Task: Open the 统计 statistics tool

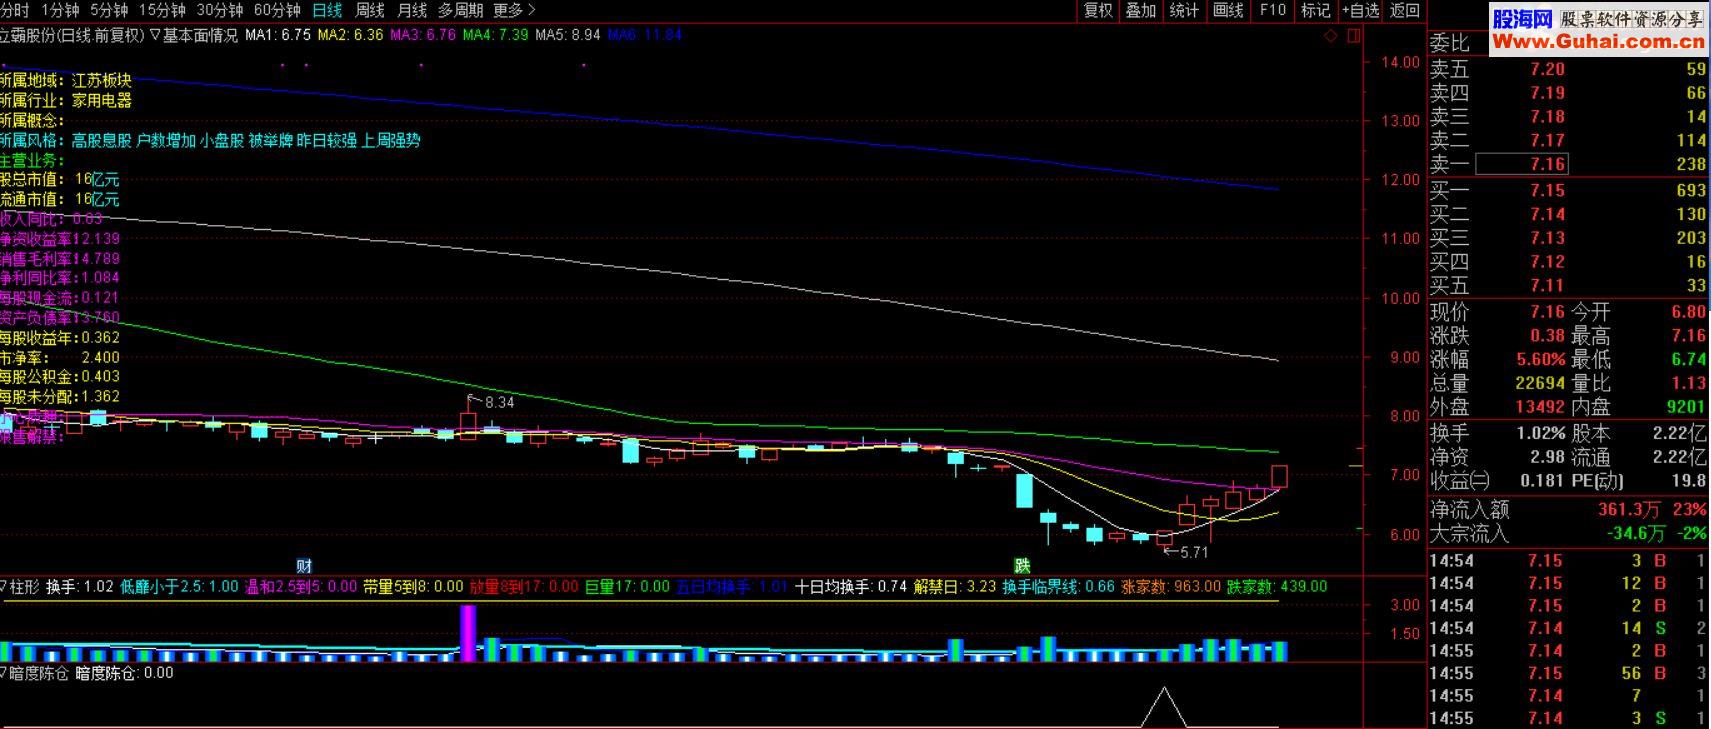Action: (1184, 10)
